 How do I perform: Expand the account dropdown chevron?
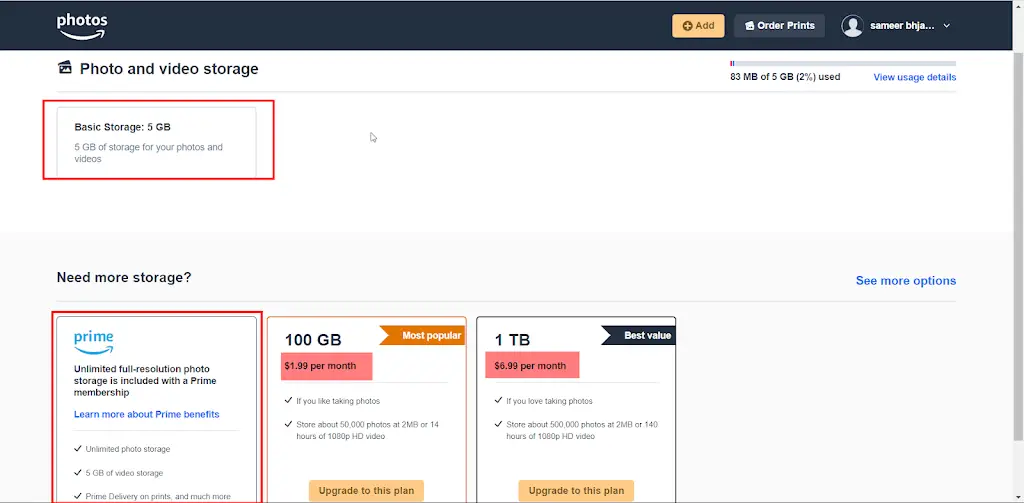[x=947, y=26]
